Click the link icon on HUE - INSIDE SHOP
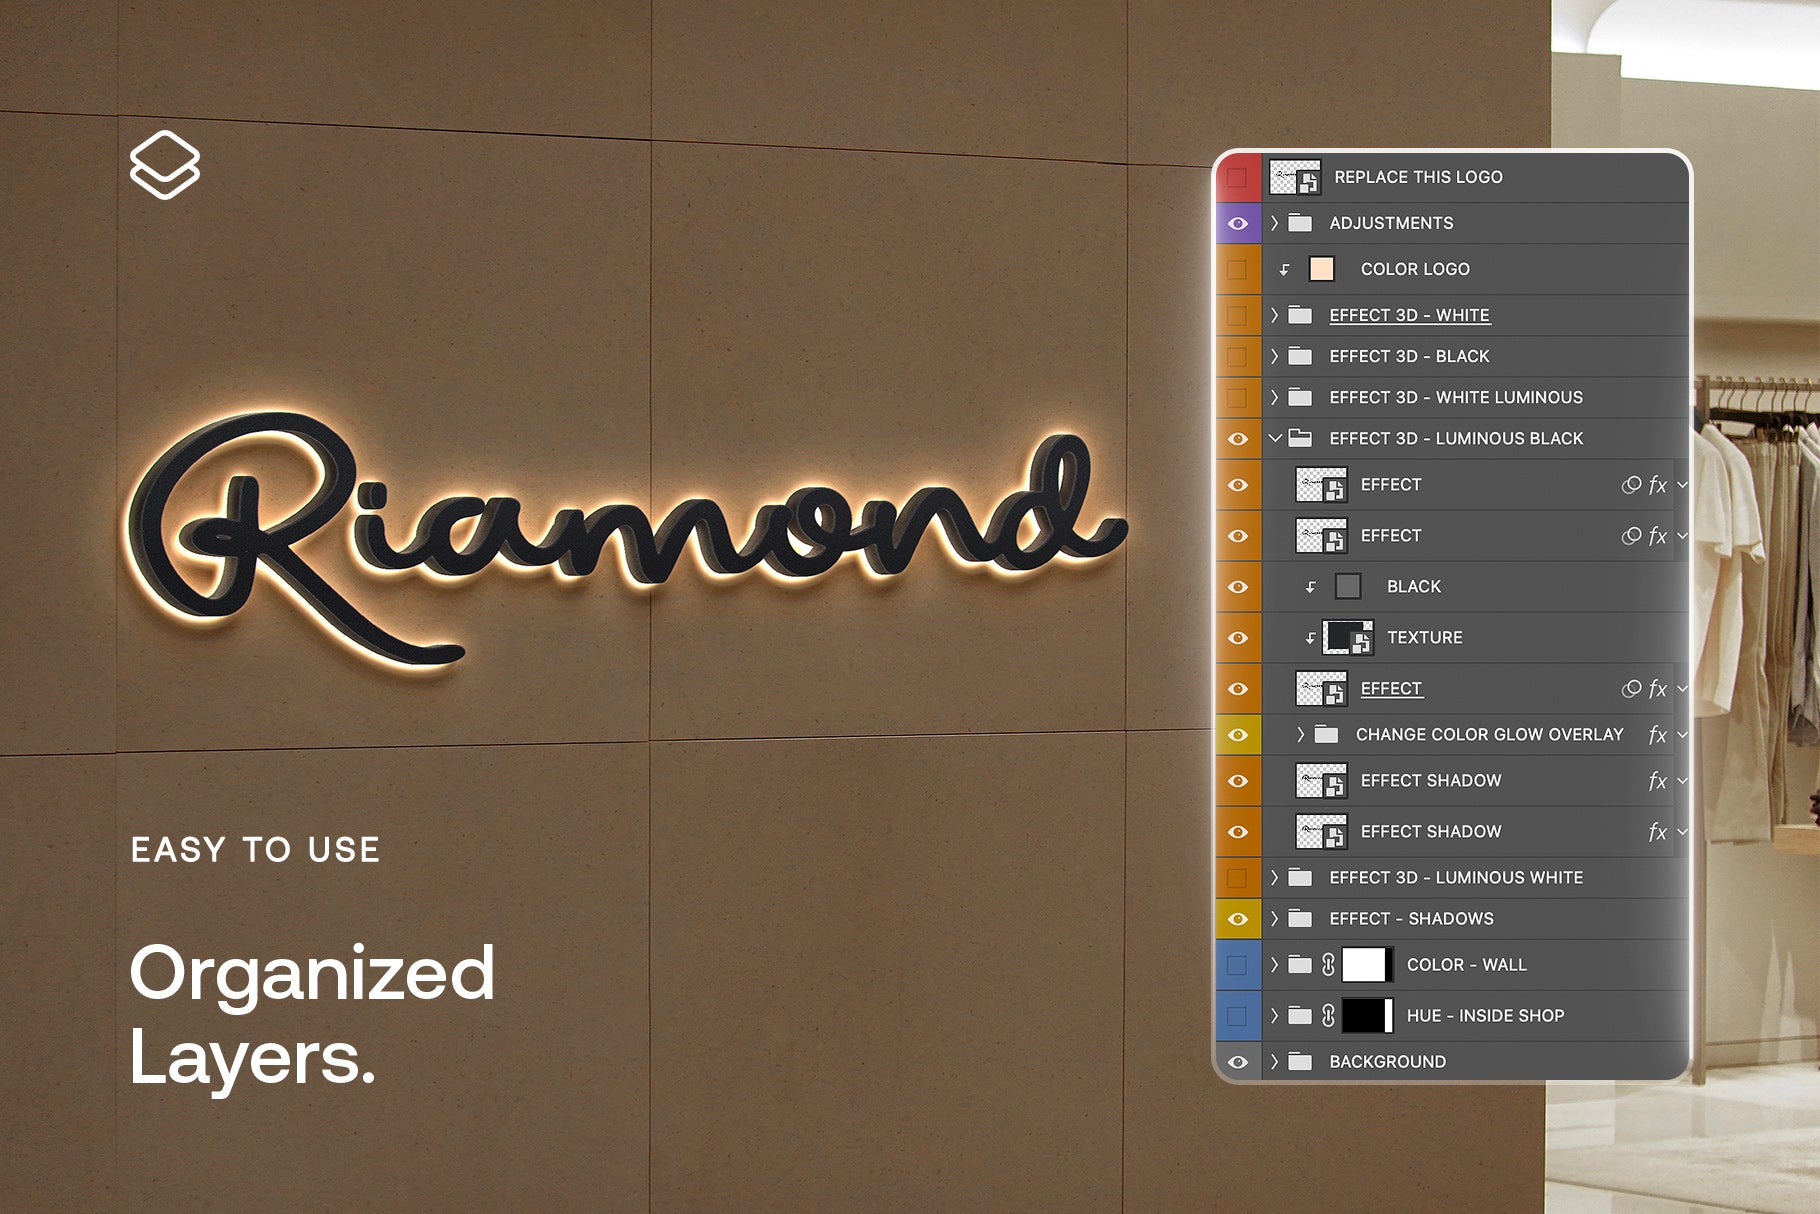1820x1214 pixels. pos(1328,1016)
